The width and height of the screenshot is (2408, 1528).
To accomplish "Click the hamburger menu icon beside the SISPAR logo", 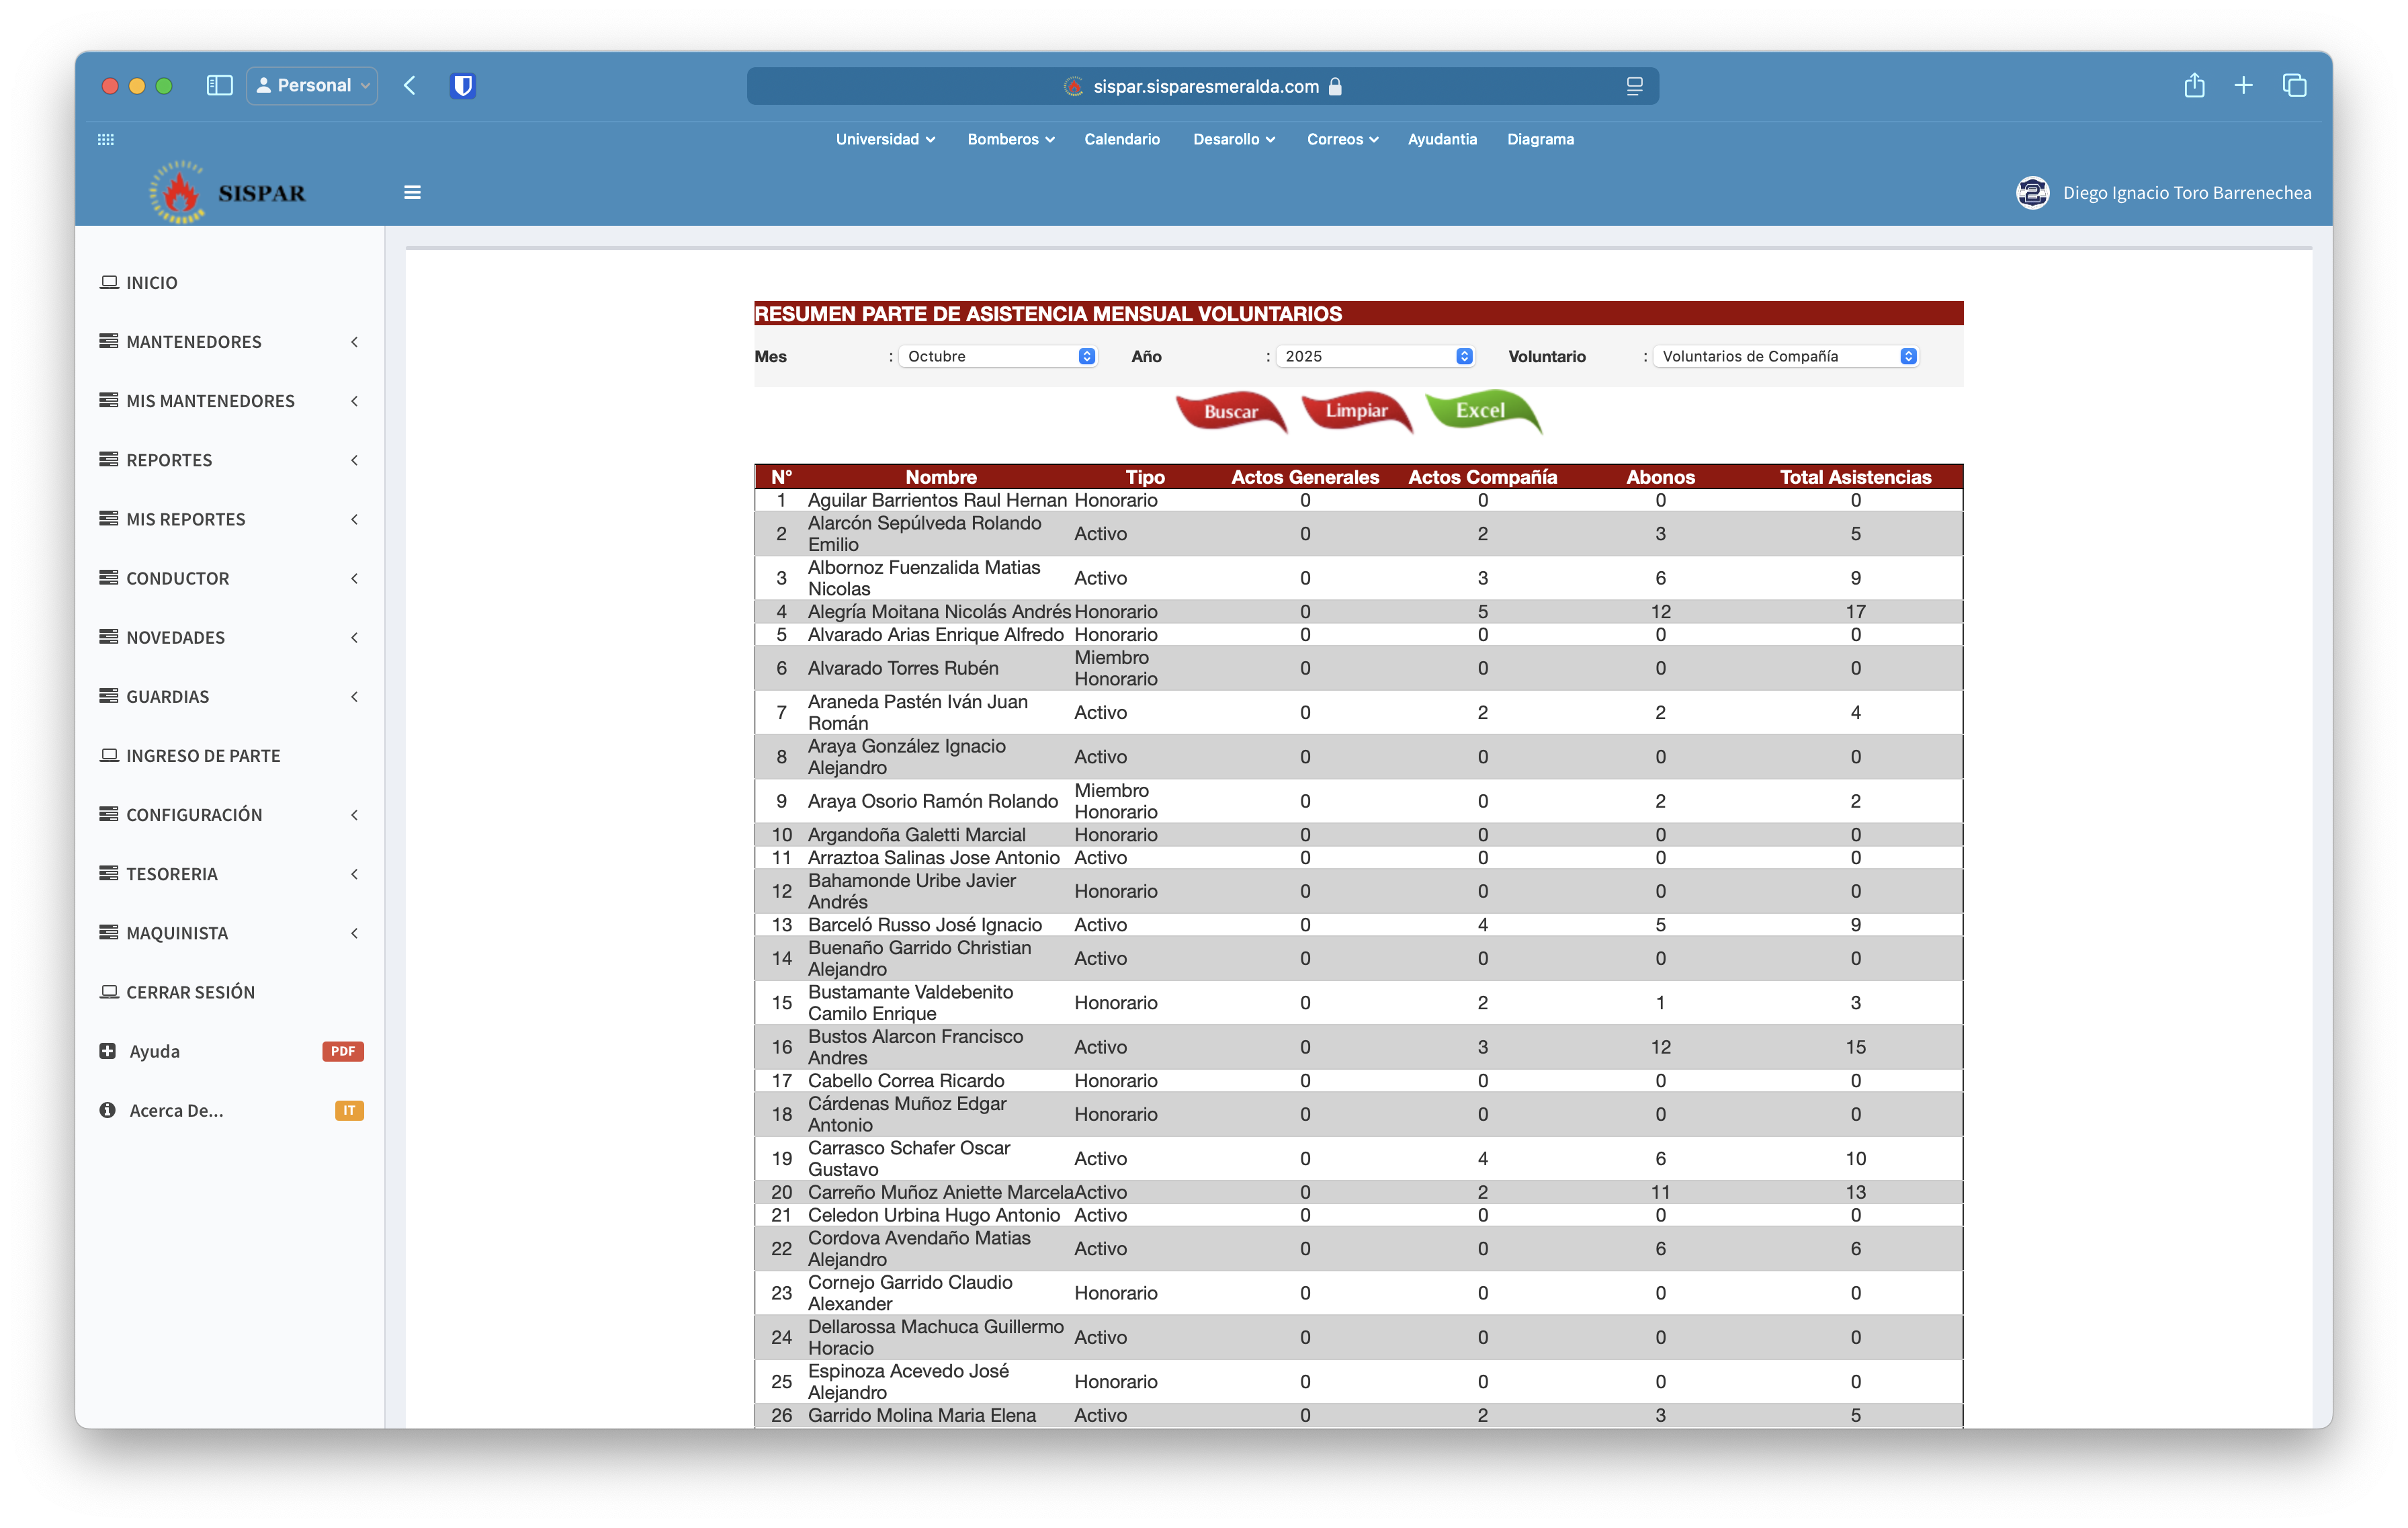I will [x=412, y=192].
